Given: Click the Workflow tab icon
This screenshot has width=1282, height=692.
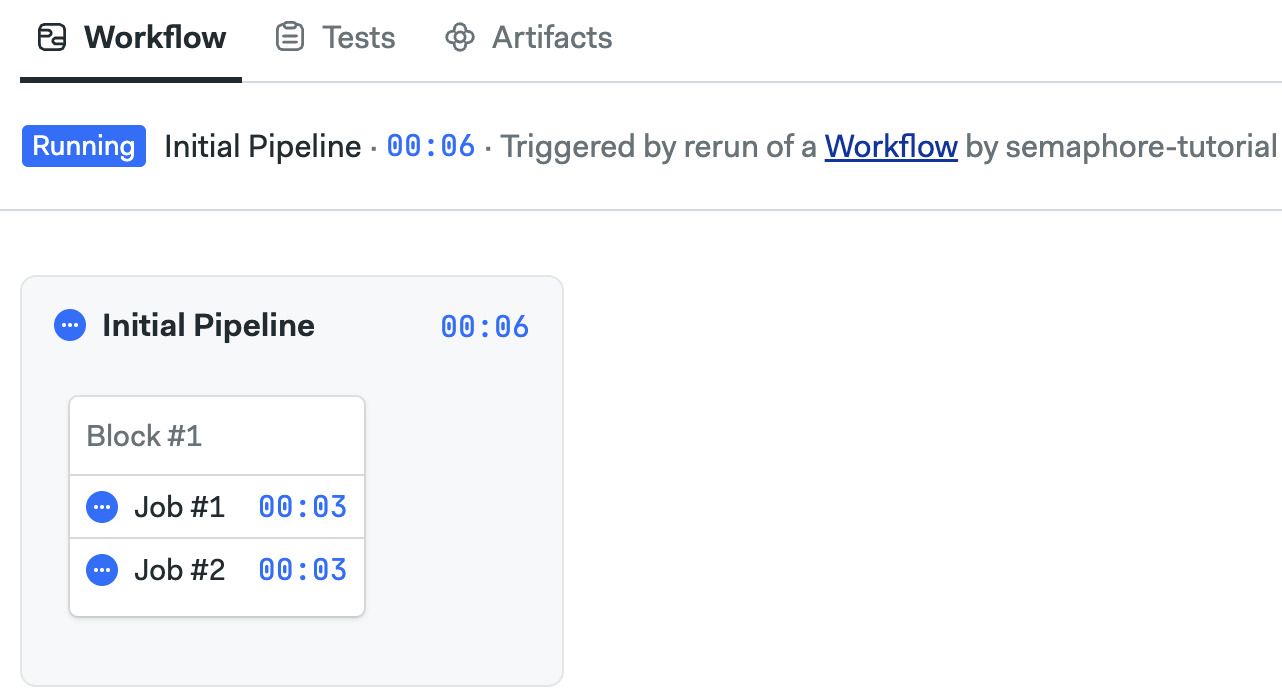Looking at the screenshot, I should (x=51, y=38).
